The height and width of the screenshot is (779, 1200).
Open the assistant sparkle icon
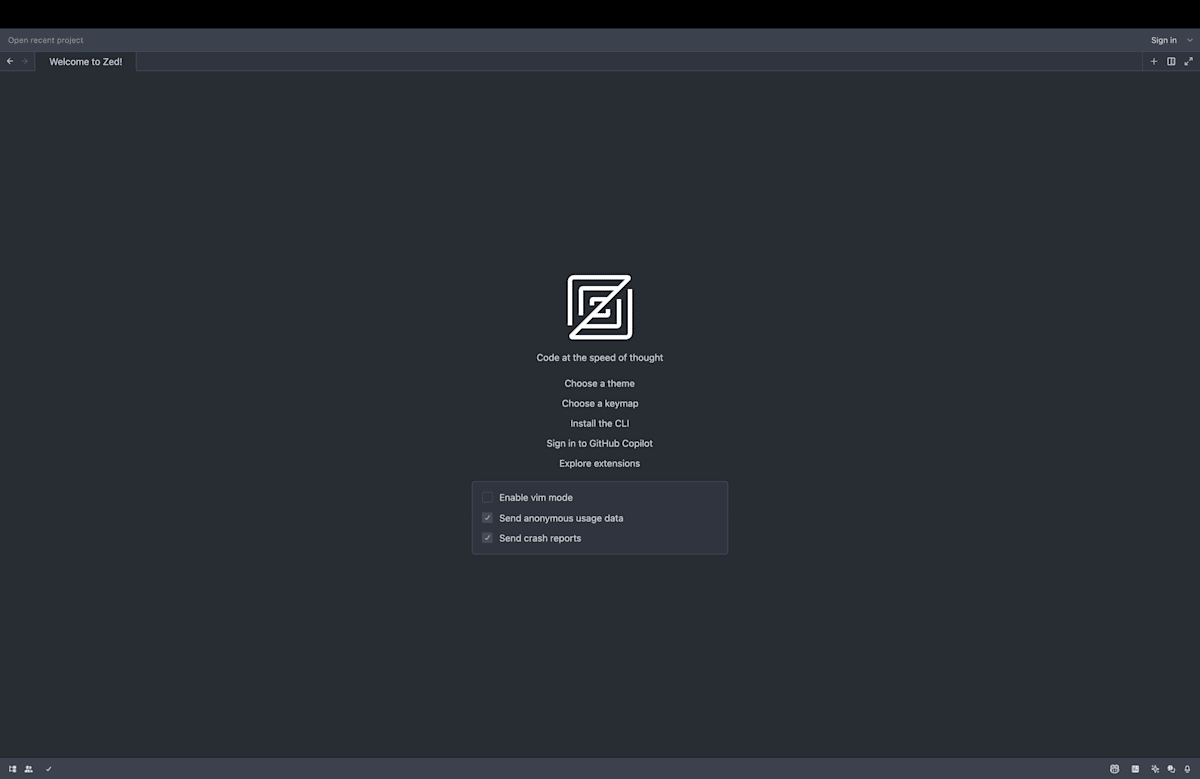point(1155,769)
